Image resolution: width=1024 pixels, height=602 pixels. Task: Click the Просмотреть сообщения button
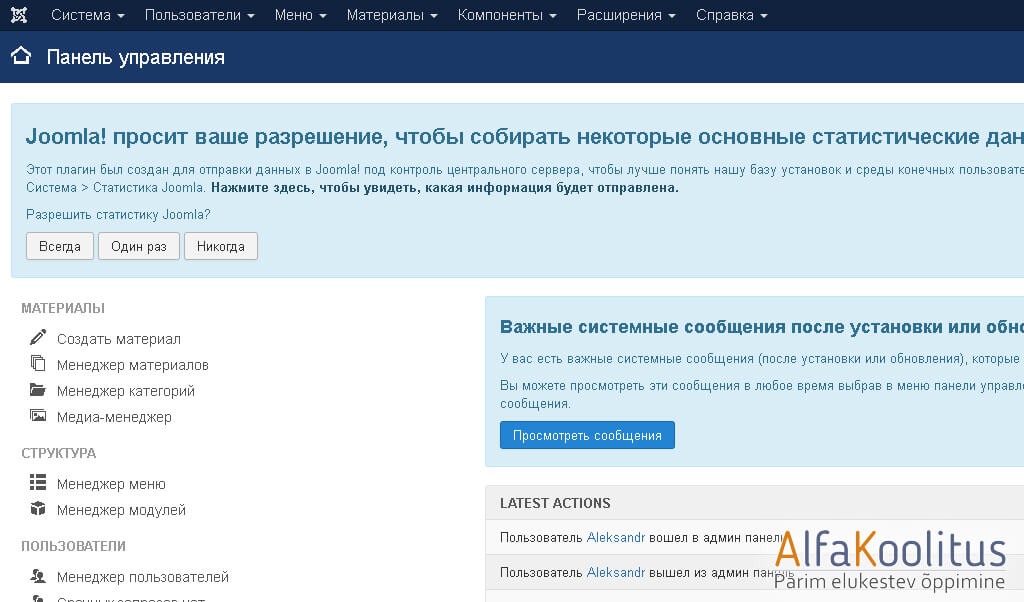(x=587, y=435)
